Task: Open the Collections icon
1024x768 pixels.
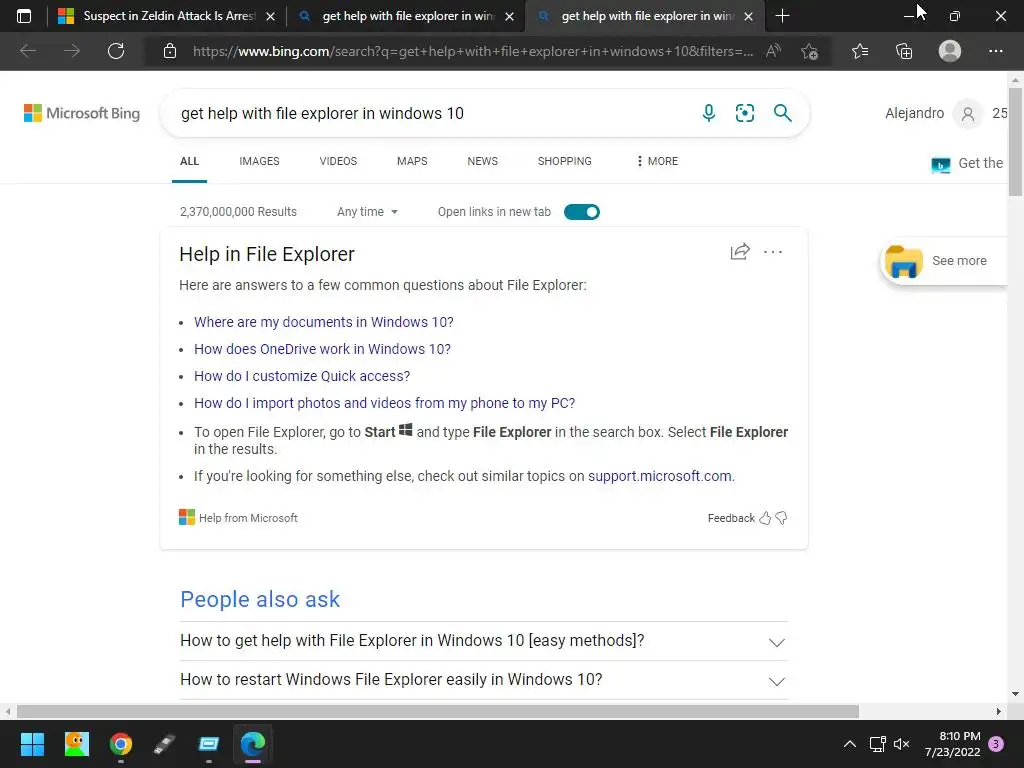Action: 904,51
